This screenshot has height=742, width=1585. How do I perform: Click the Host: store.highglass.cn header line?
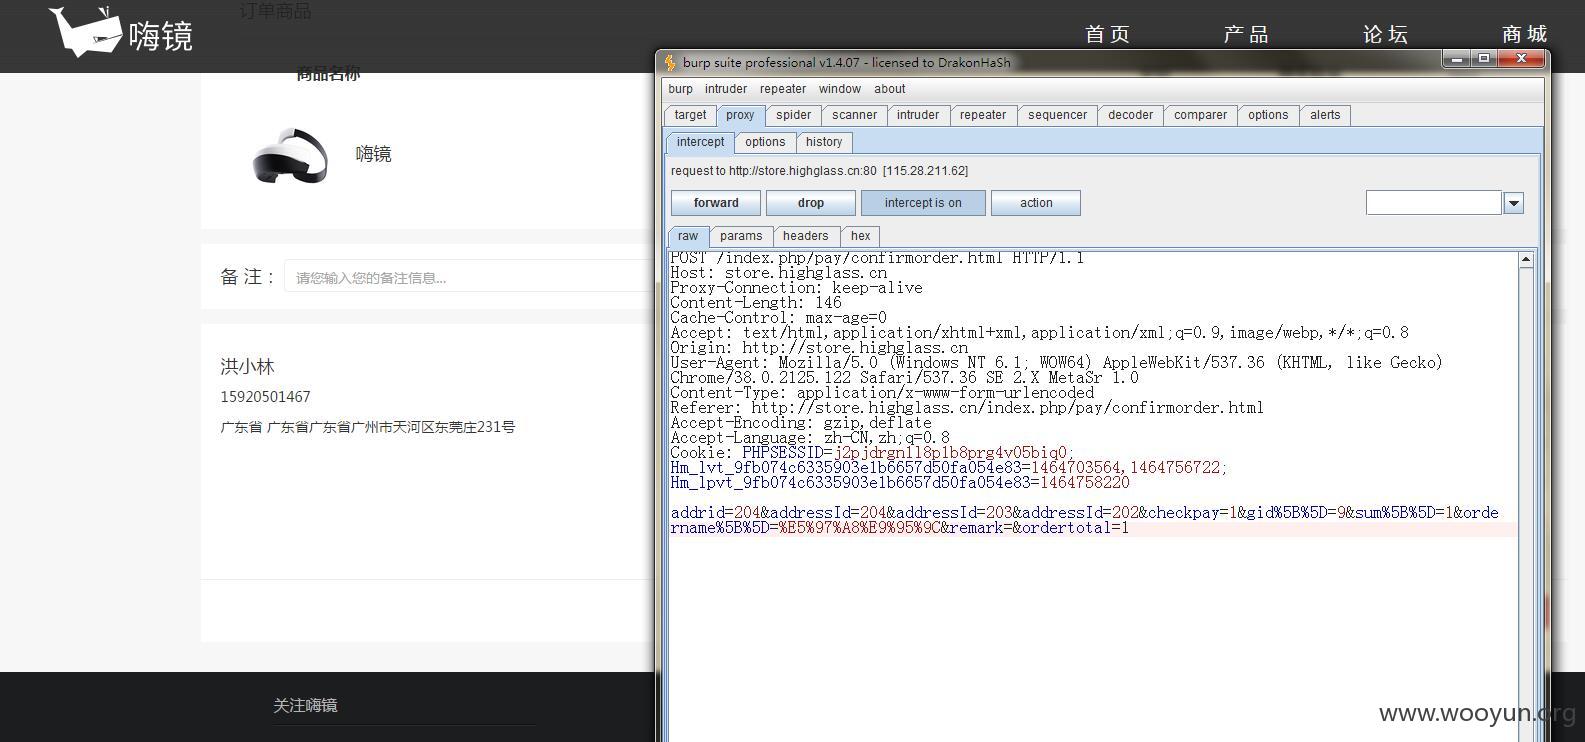coord(779,273)
